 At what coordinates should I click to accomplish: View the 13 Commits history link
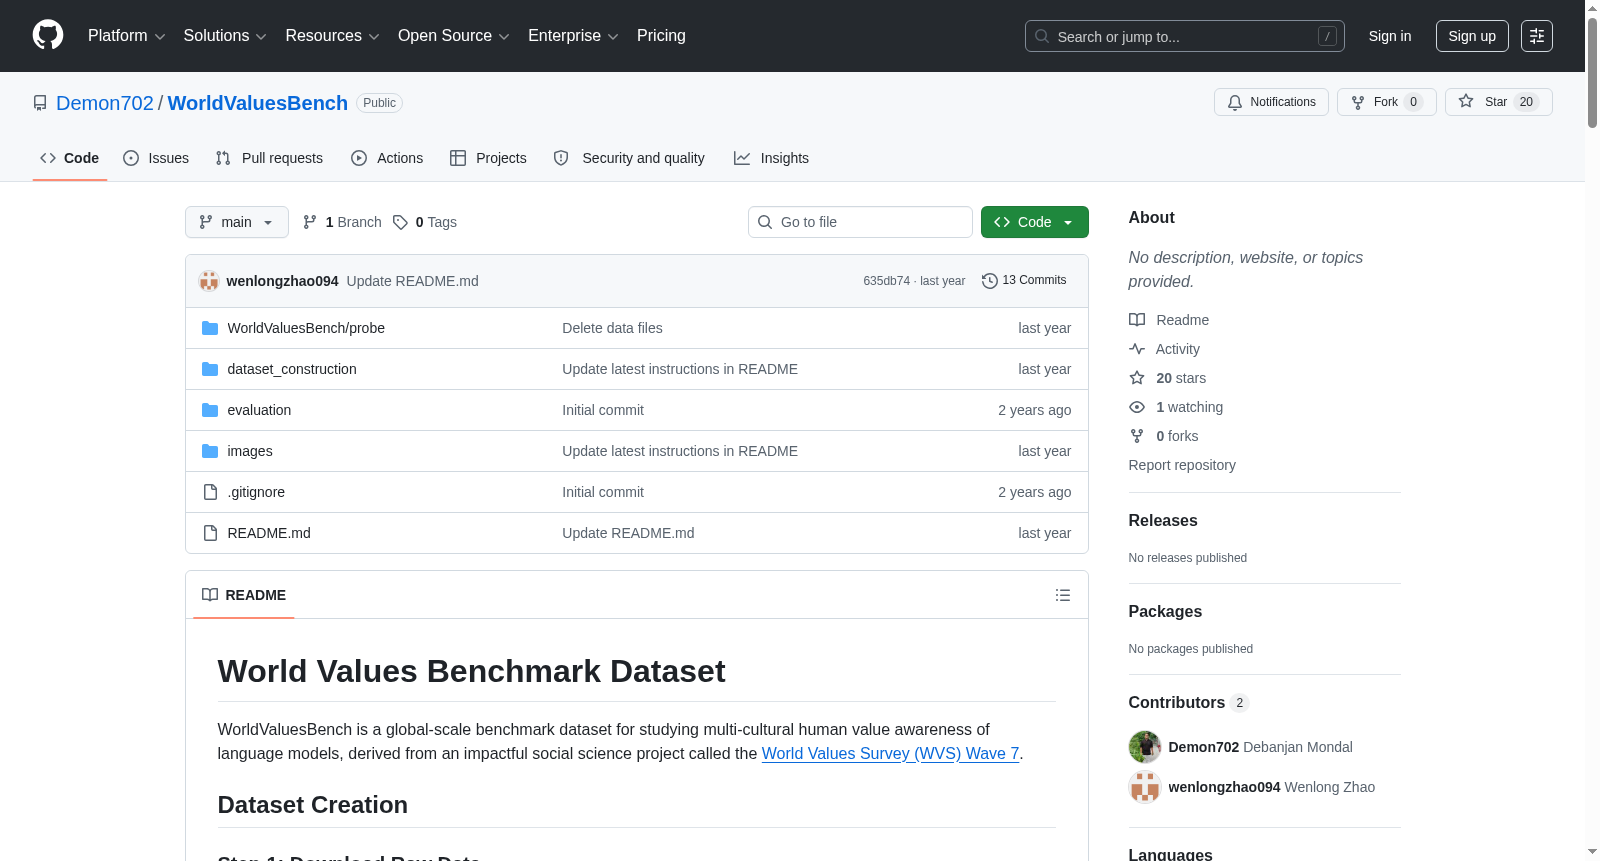click(1024, 281)
